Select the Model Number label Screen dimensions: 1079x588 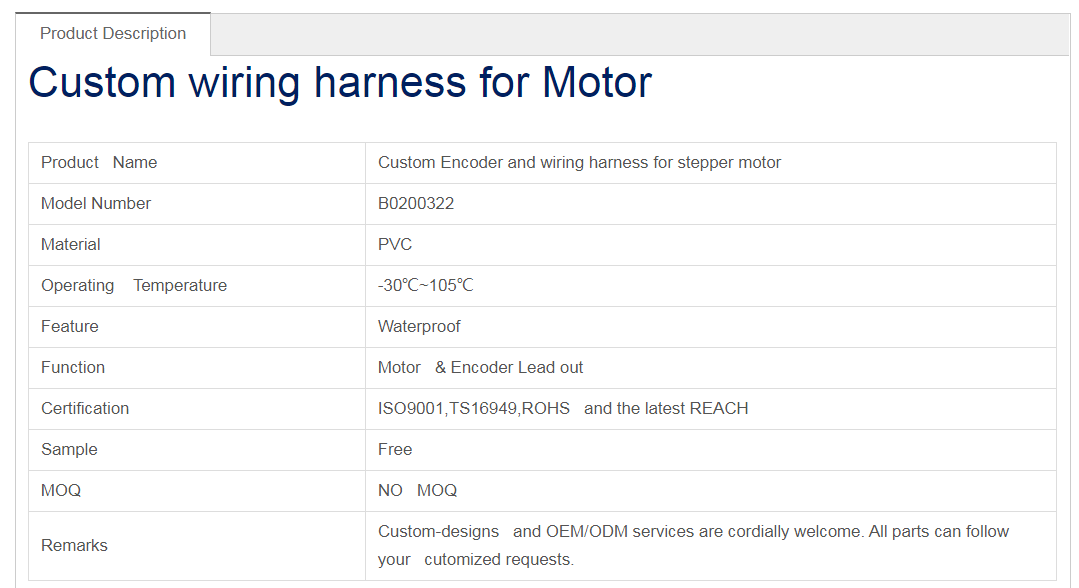click(96, 204)
